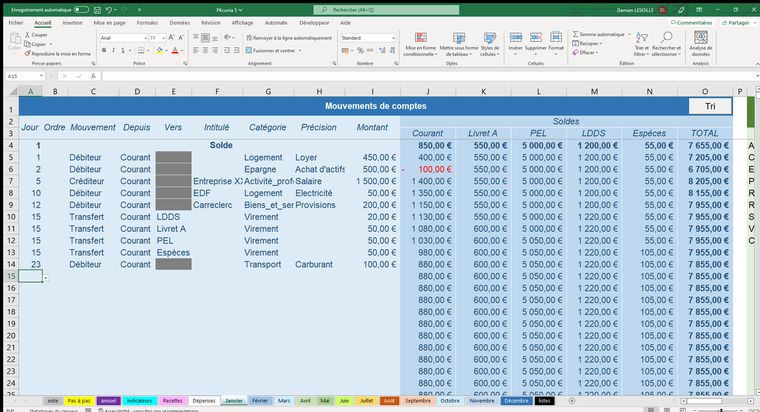760x412 pixels.
Task: Click the yellow fill color swatch button
Action: pyautogui.click(x=159, y=49)
